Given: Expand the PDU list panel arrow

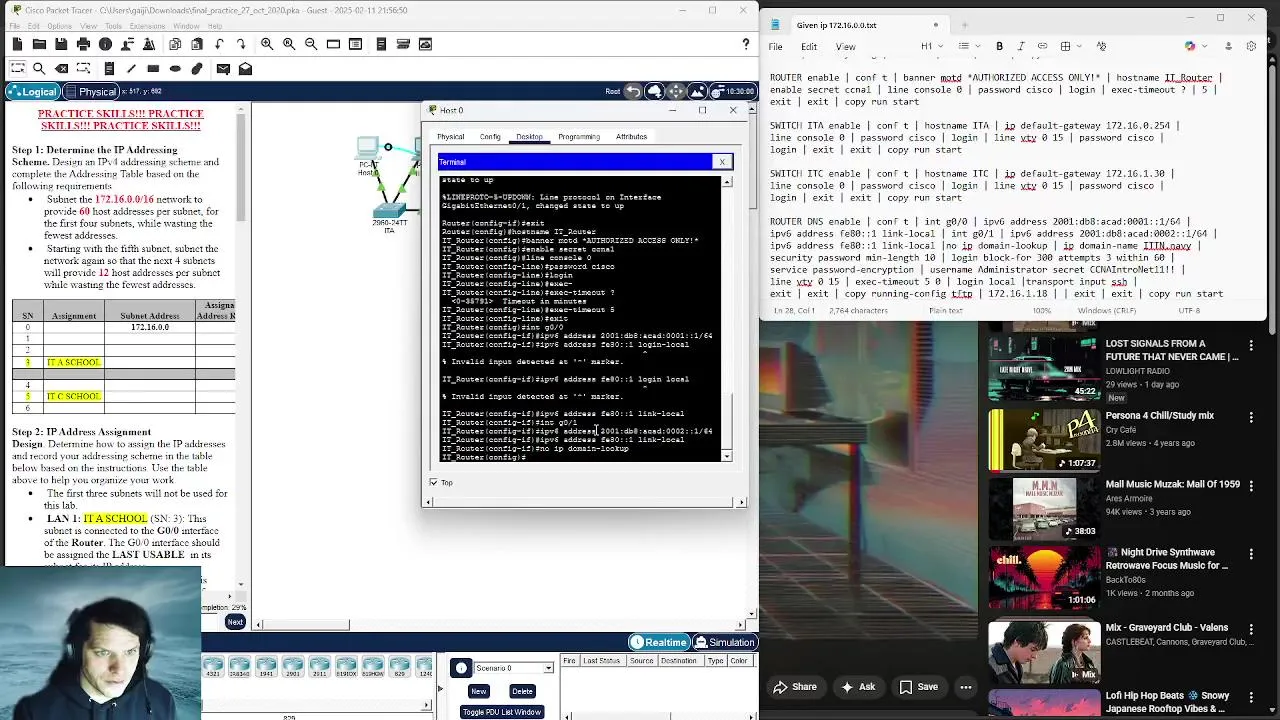Looking at the screenshot, I should click(439, 688).
